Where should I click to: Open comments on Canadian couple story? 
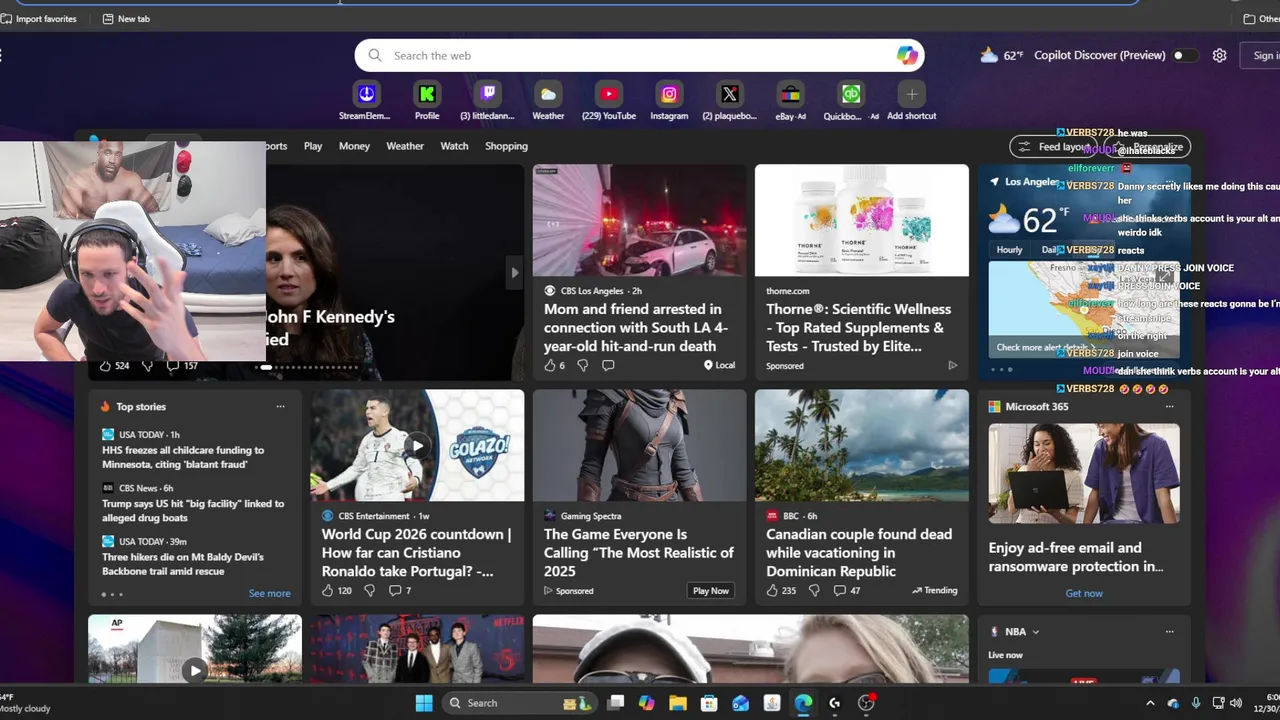point(839,591)
